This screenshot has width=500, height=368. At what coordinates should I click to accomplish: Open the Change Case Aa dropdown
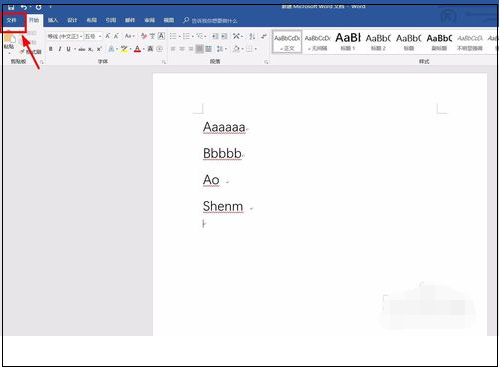coord(129,36)
